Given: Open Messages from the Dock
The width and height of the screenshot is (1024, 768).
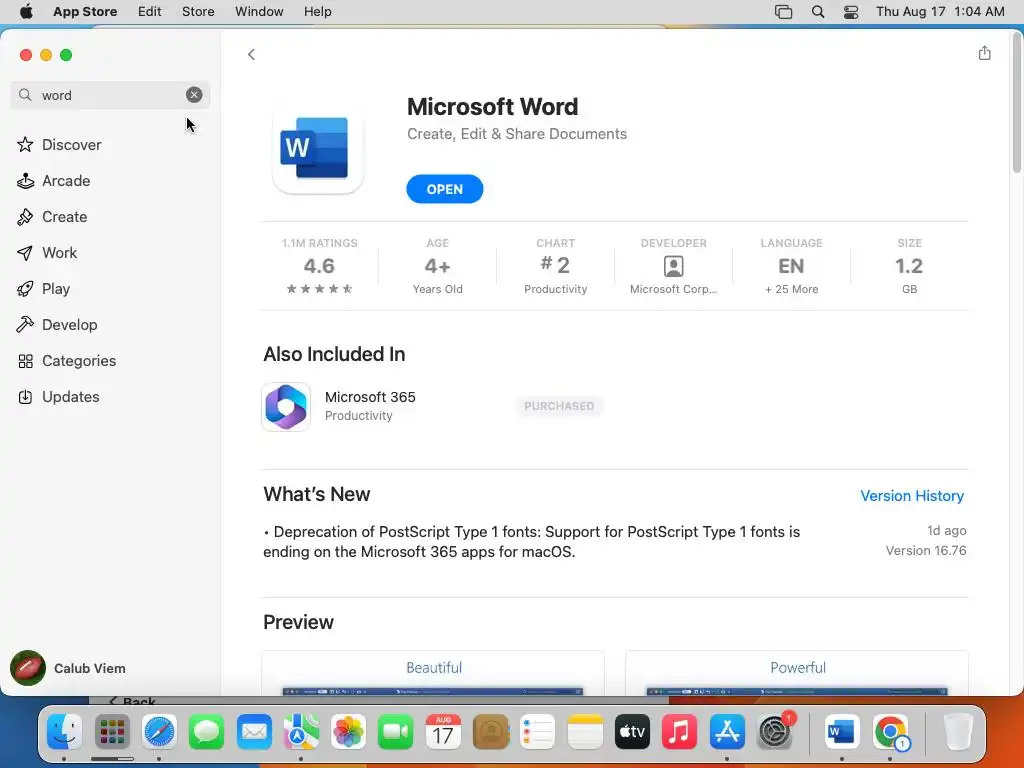Looking at the screenshot, I should click(x=206, y=732).
